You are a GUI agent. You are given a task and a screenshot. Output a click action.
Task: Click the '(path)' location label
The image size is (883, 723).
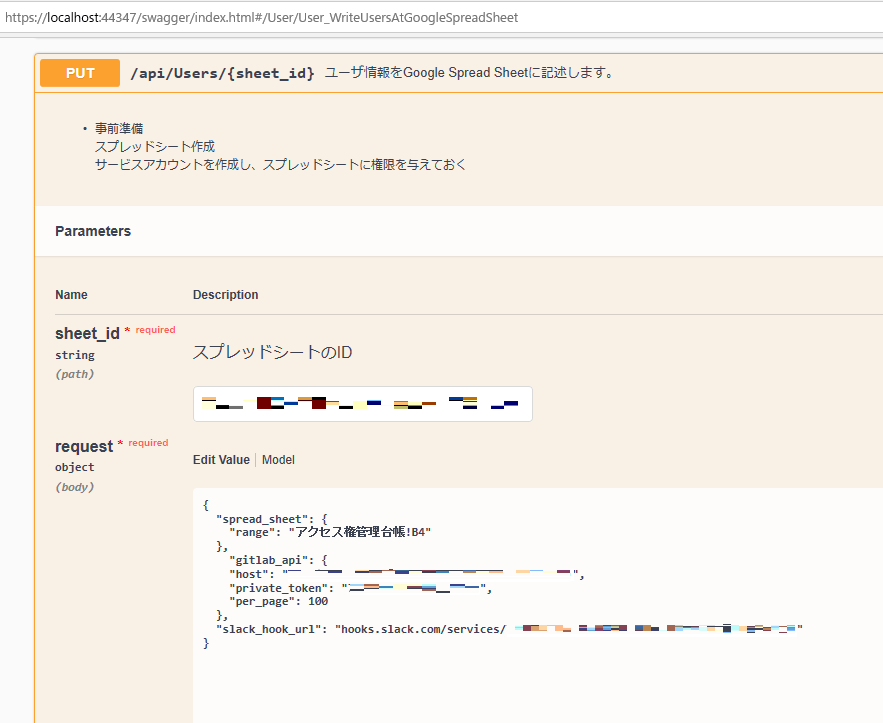(74, 374)
